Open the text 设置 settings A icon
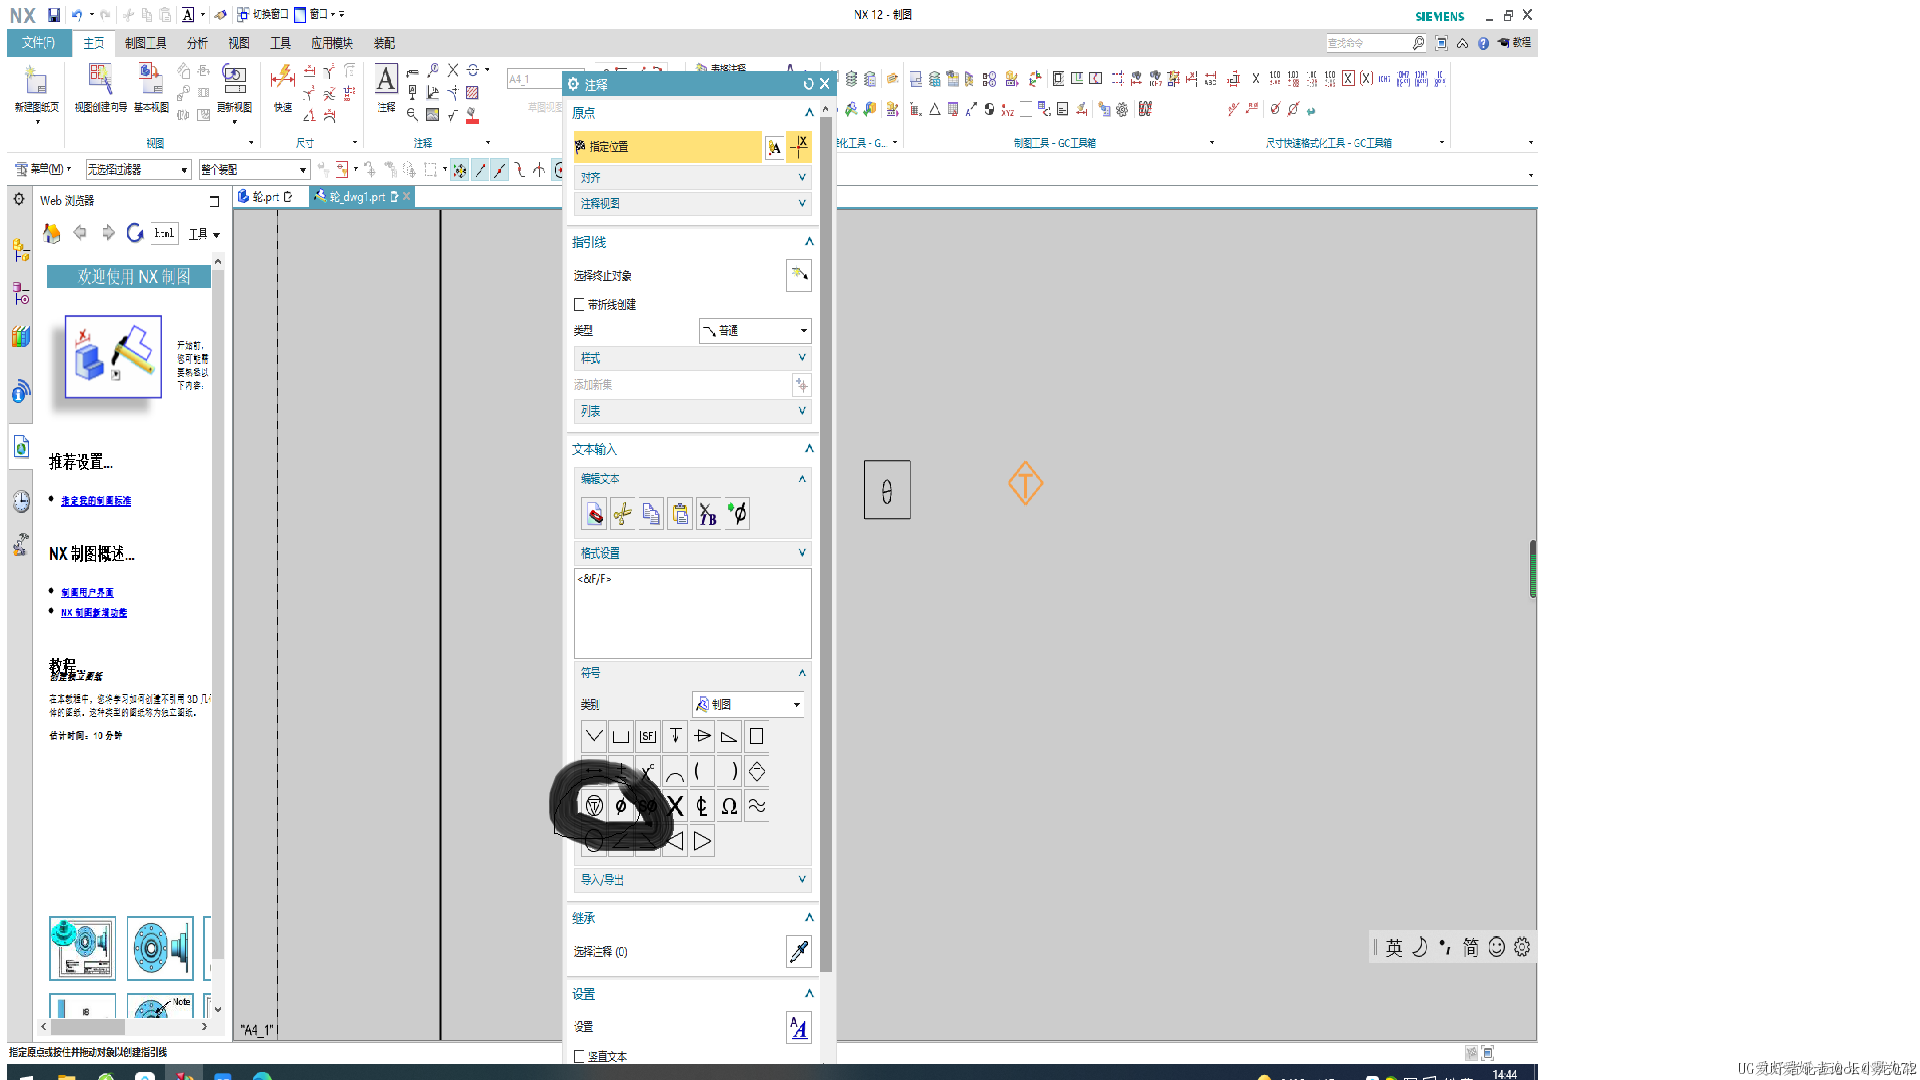Viewport: 1920px width, 1080px height. tap(798, 1027)
